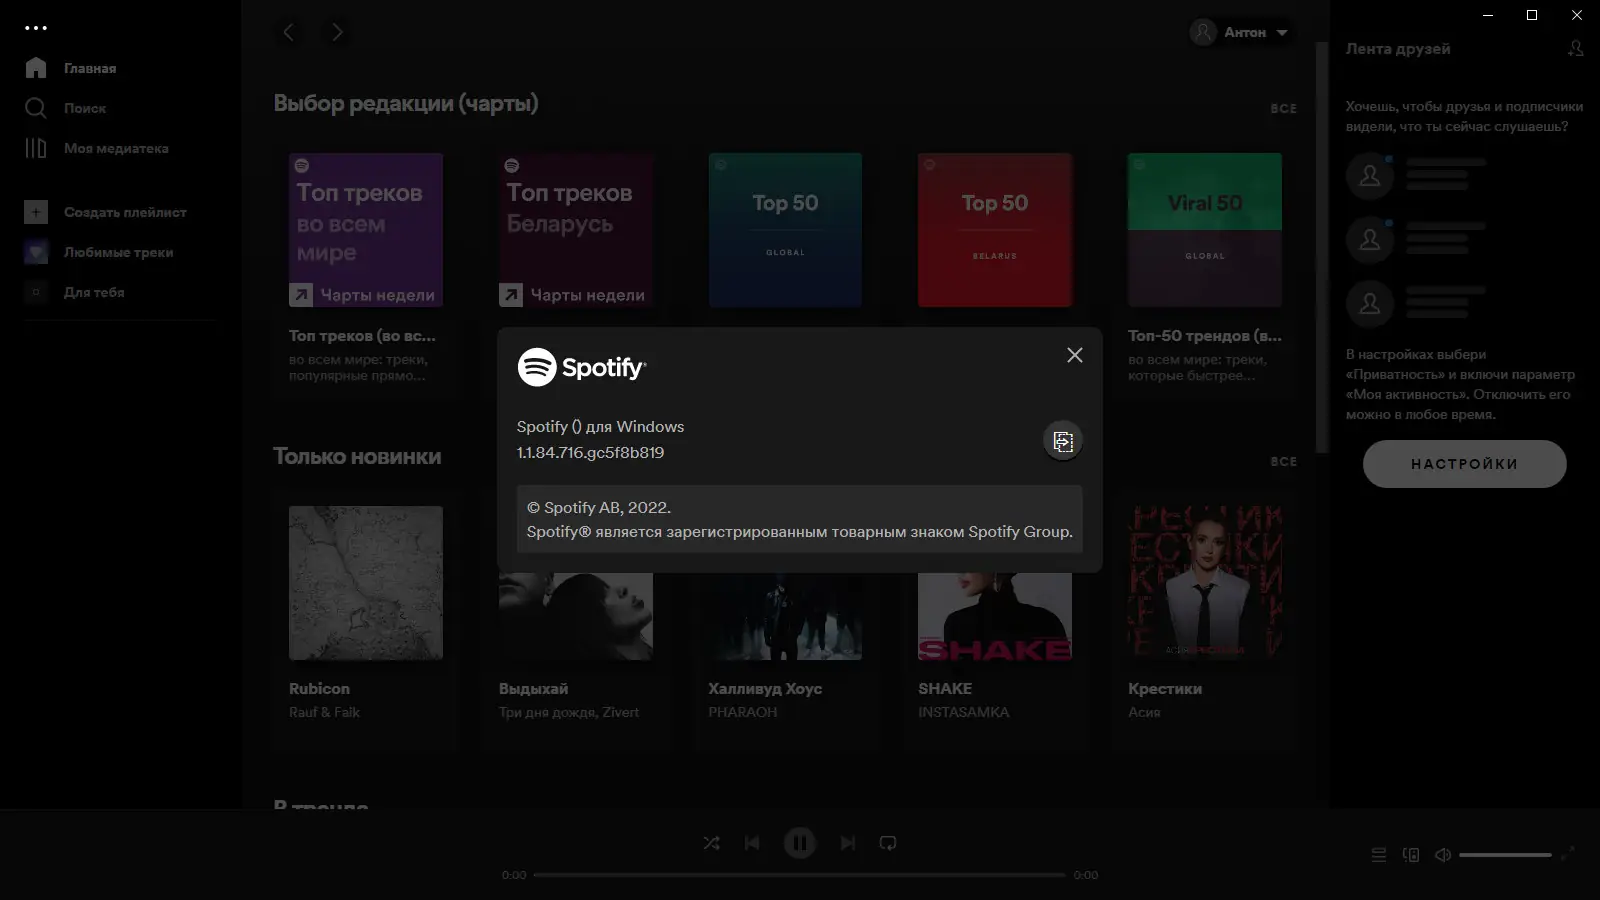
Task: Skip to next track
Action: coord(848,843)
